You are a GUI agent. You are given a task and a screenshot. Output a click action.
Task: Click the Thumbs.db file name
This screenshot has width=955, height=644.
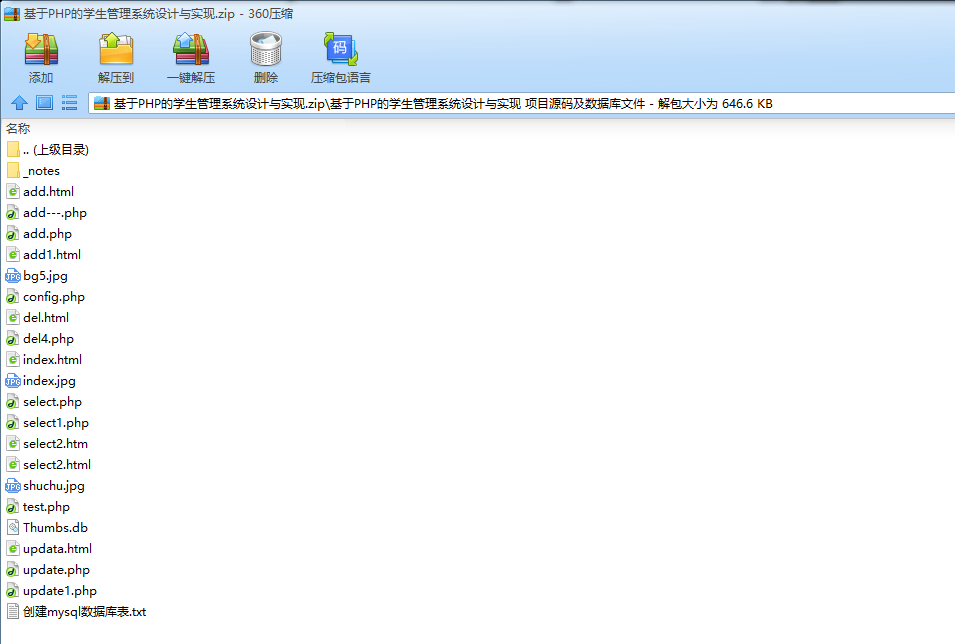click(55, 528)
